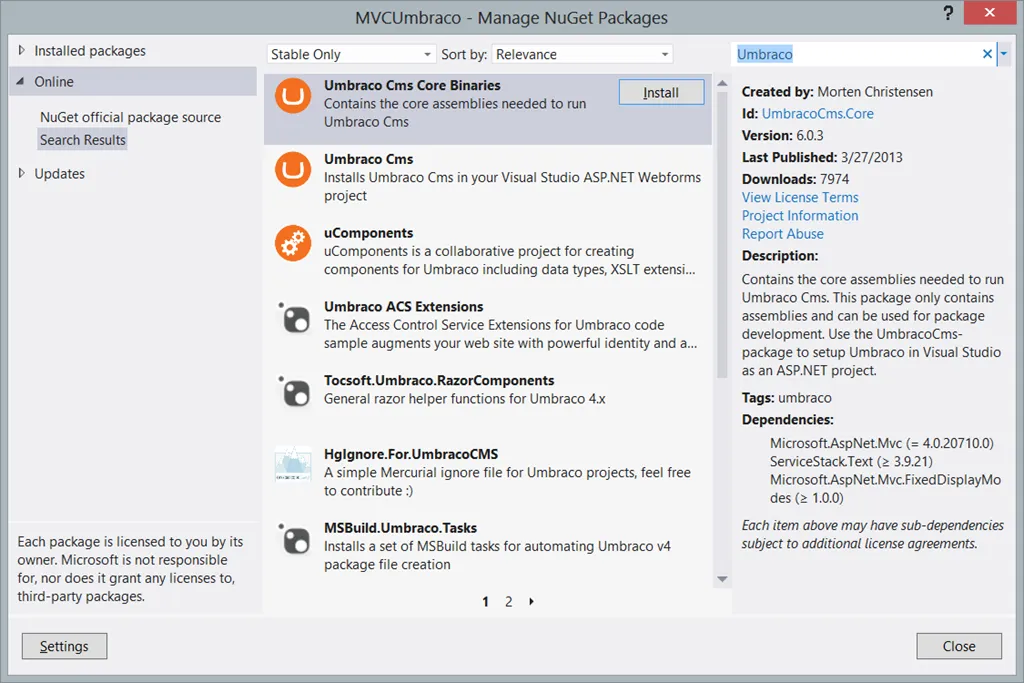Select NuGet official package source
Image resolution: width=1024 pixels, height=683 pixels.
click(x=130, y=117)
